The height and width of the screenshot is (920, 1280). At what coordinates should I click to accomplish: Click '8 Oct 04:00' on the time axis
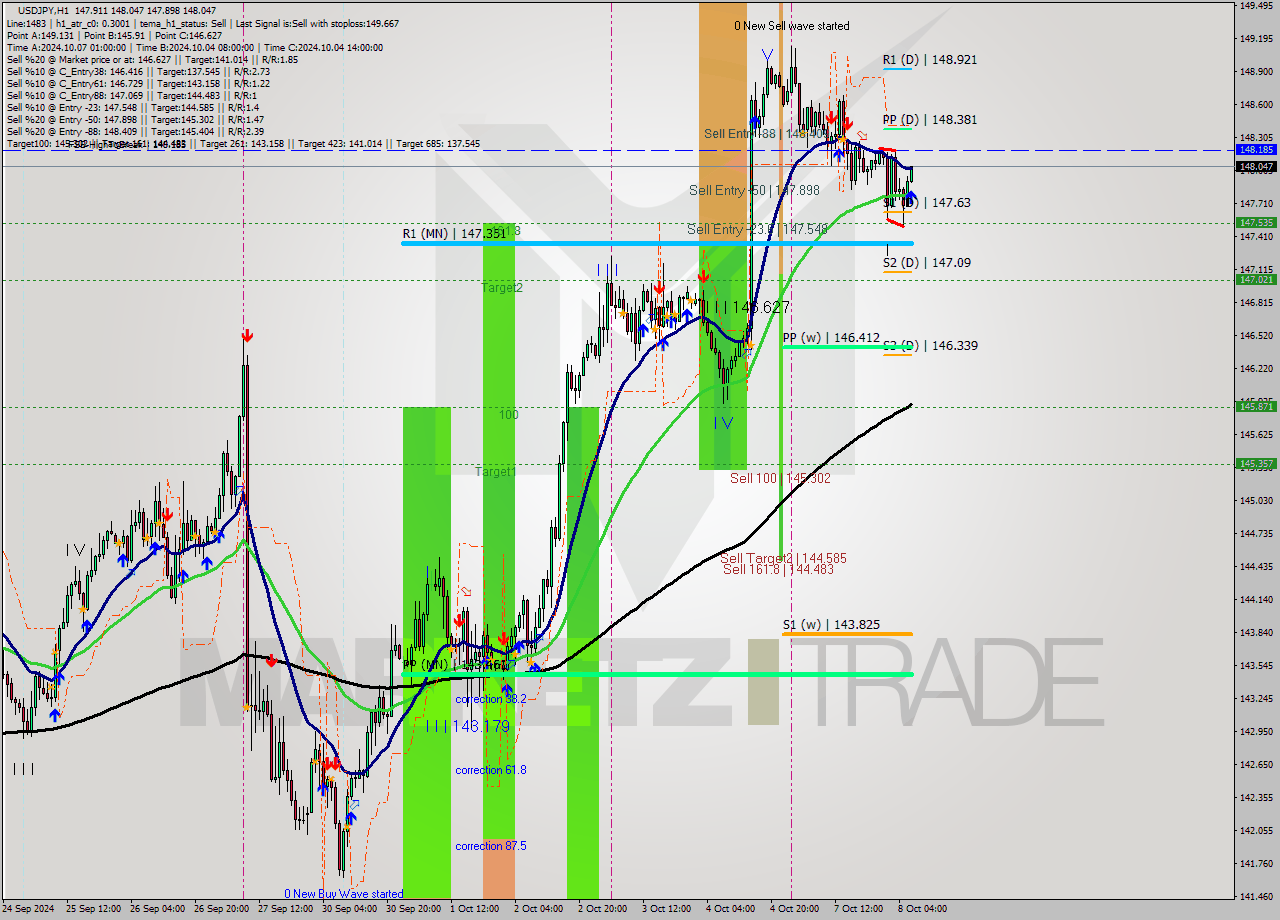click(x=921, y=909)
